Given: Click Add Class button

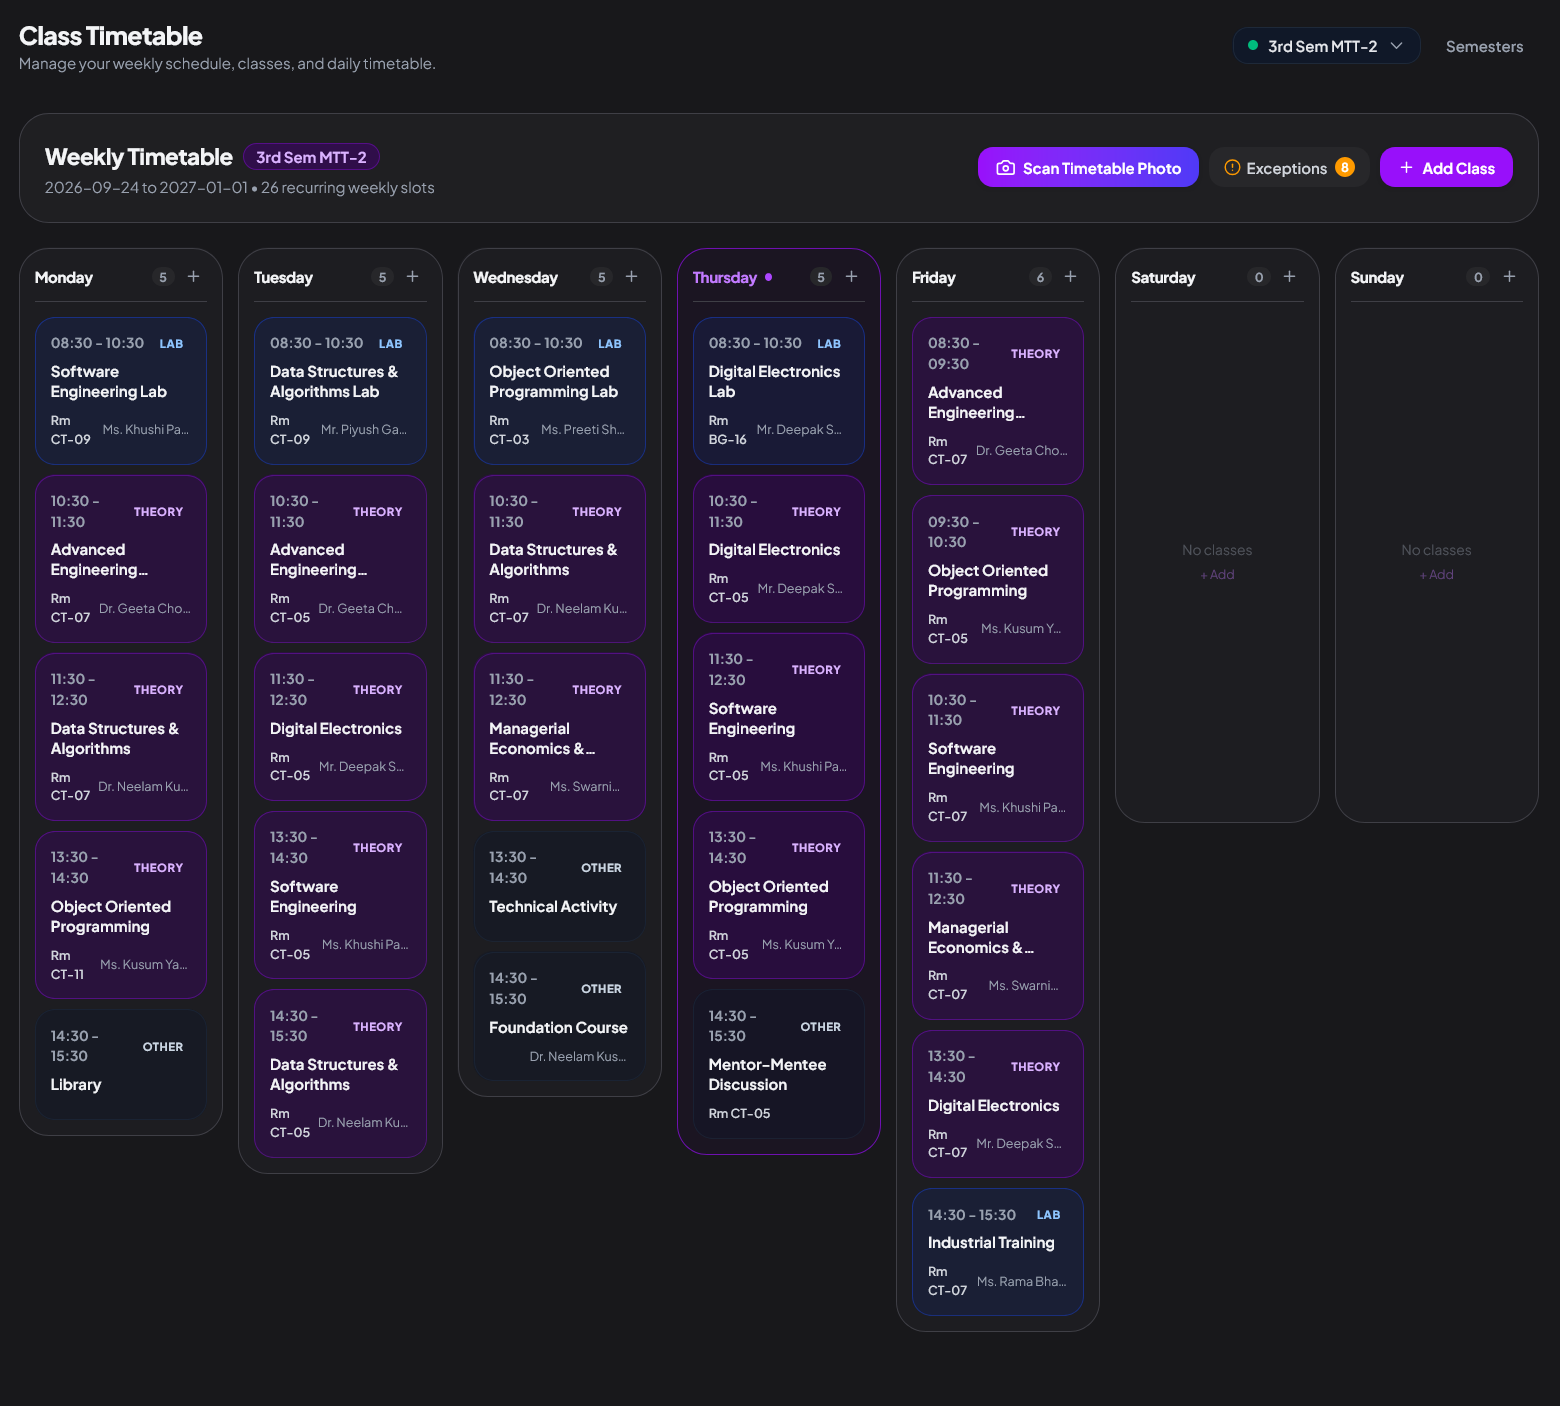Looking at the screenshot, I should coord(1446,168).
